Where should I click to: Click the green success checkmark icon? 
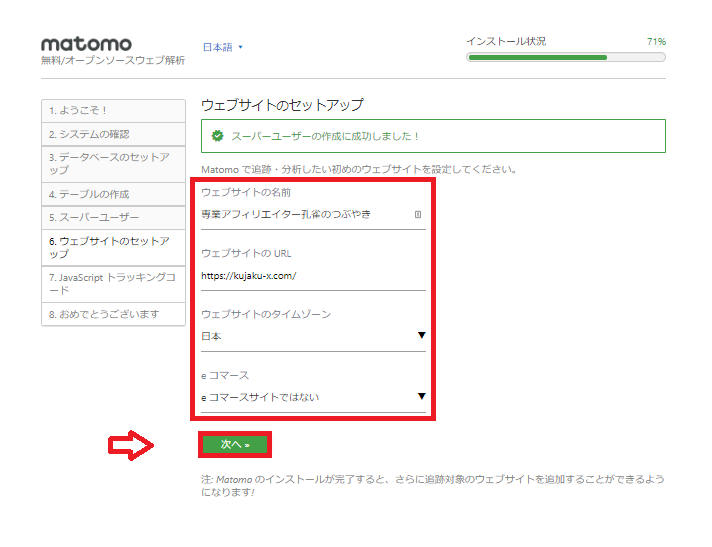point(218,136)
